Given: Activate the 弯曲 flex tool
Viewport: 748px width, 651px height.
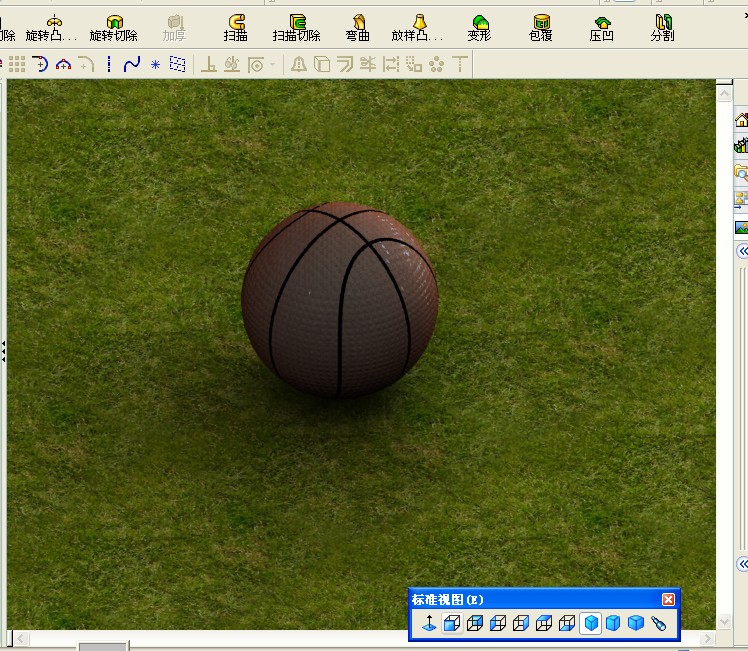Looking at the screenshot, I should point(358,28).
